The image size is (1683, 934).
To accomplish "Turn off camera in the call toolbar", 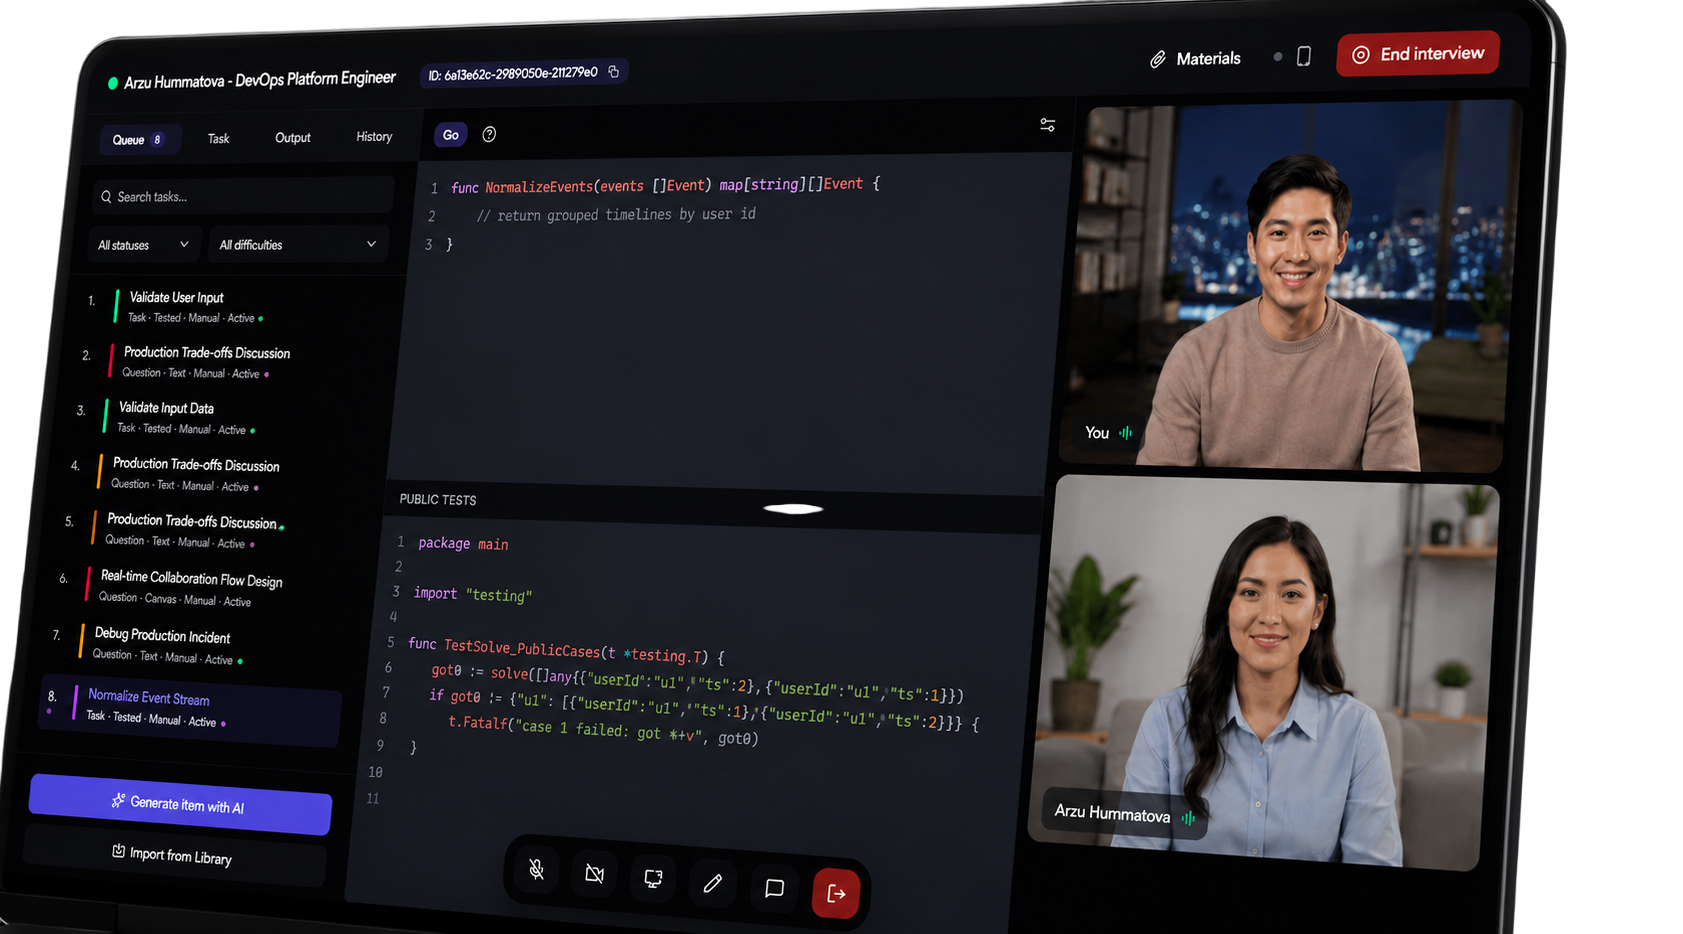I will point(594,874).
